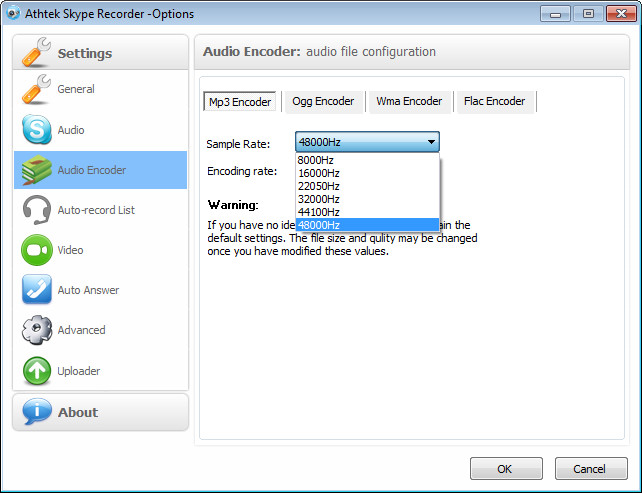Switch to the Flac Encoder tab
This screenshot has width=642, height=493.
(494, 101)
